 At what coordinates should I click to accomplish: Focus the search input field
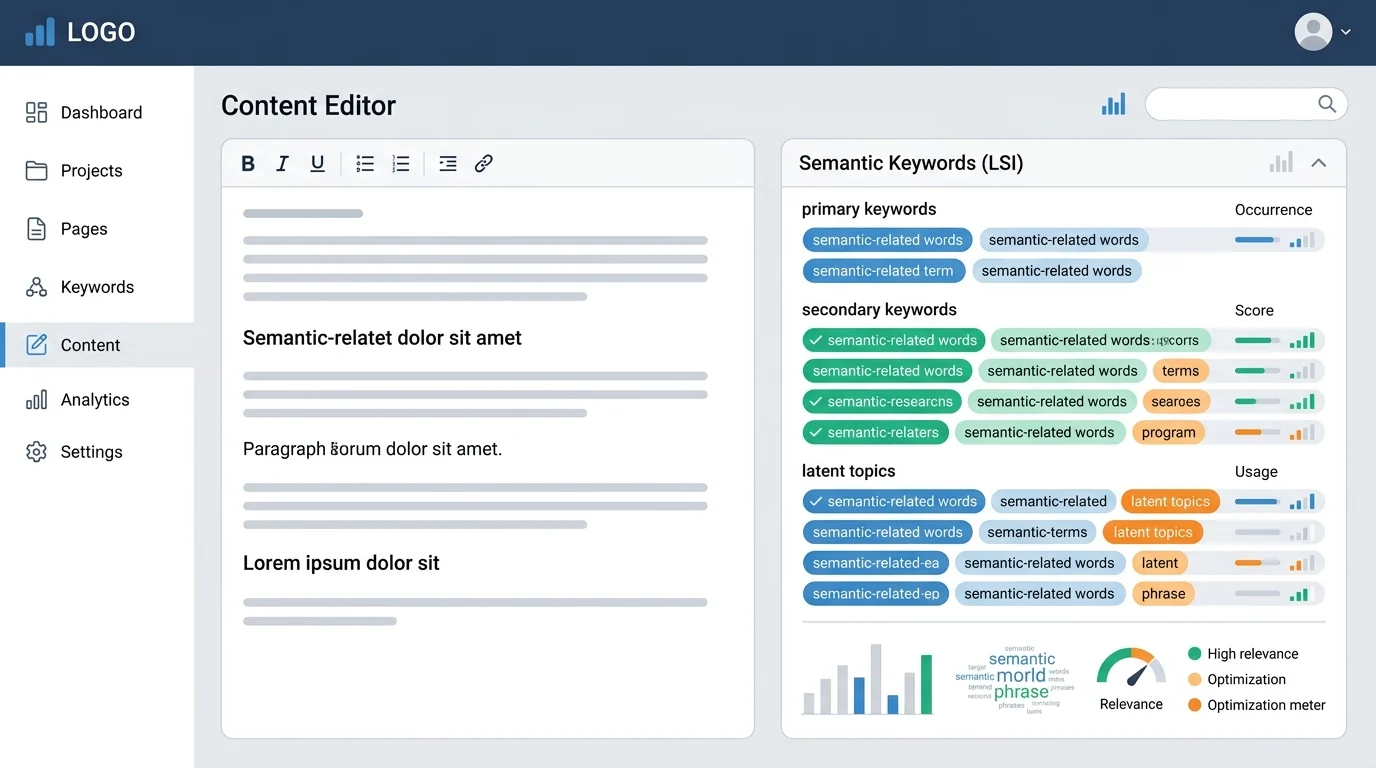point(1246,104)
